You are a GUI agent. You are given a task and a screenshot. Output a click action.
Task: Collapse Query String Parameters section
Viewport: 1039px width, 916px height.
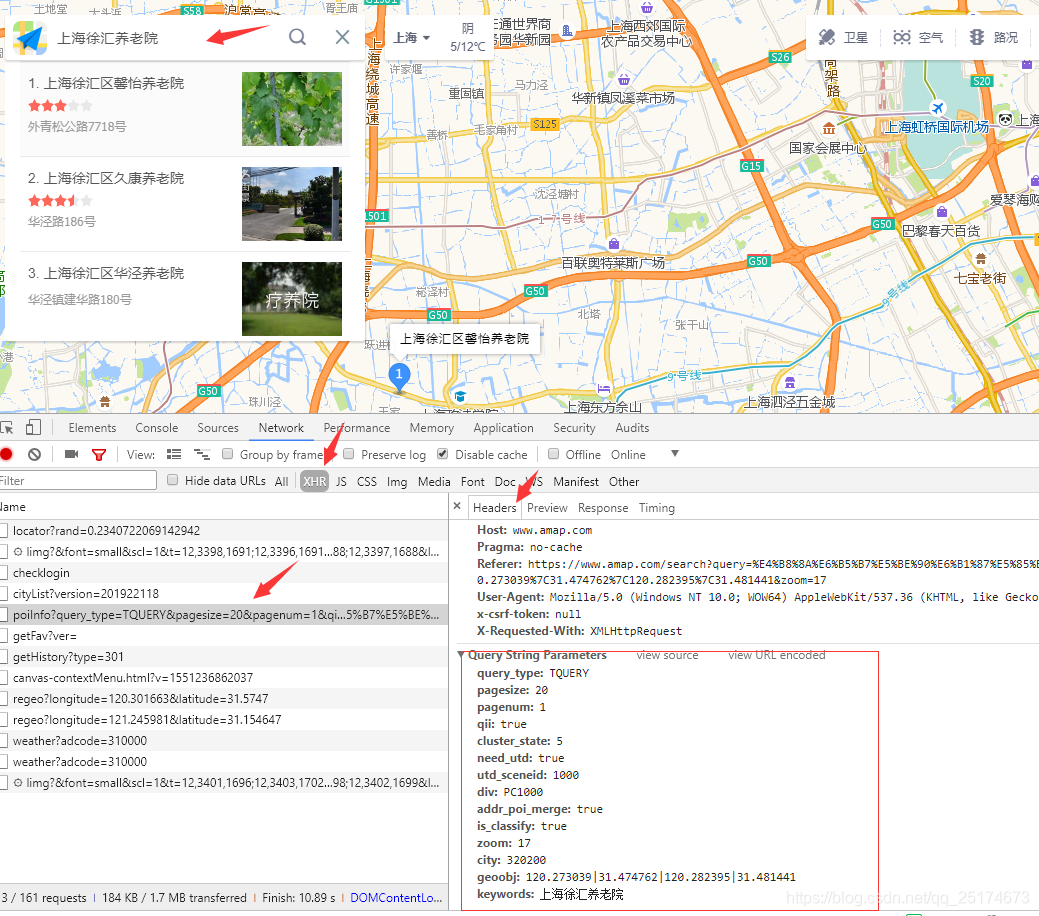coord(461,655)
